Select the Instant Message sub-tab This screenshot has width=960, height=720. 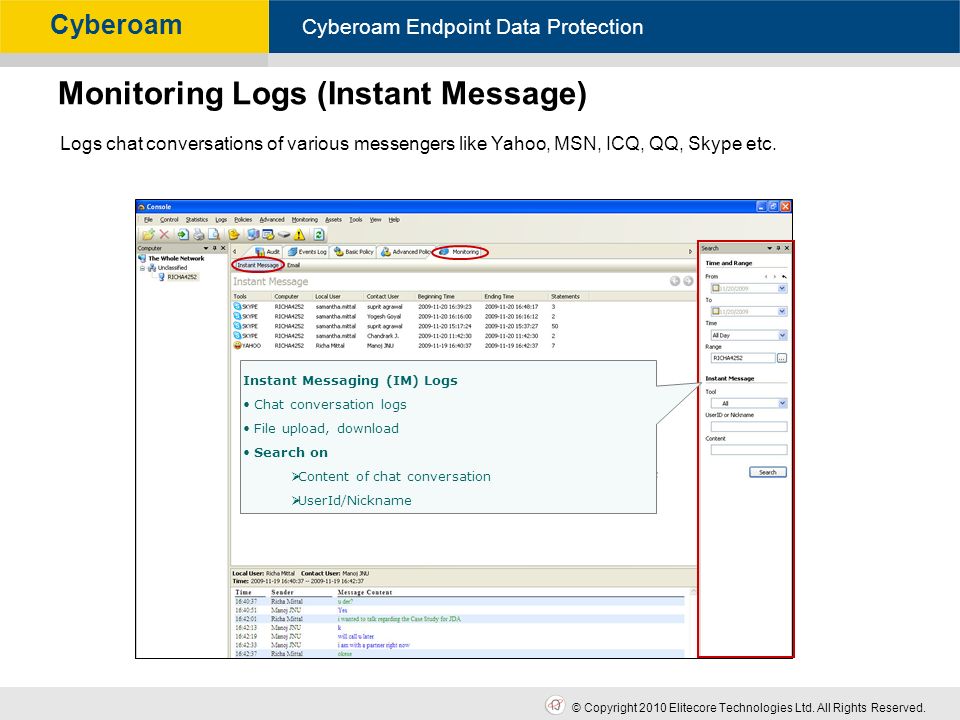click(x=258, y=265)
